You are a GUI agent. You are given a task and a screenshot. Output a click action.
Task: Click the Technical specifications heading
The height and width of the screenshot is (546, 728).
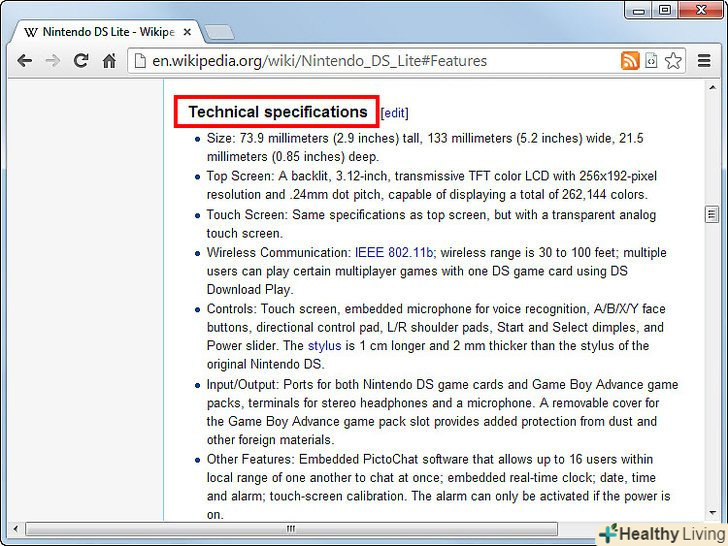278,112
